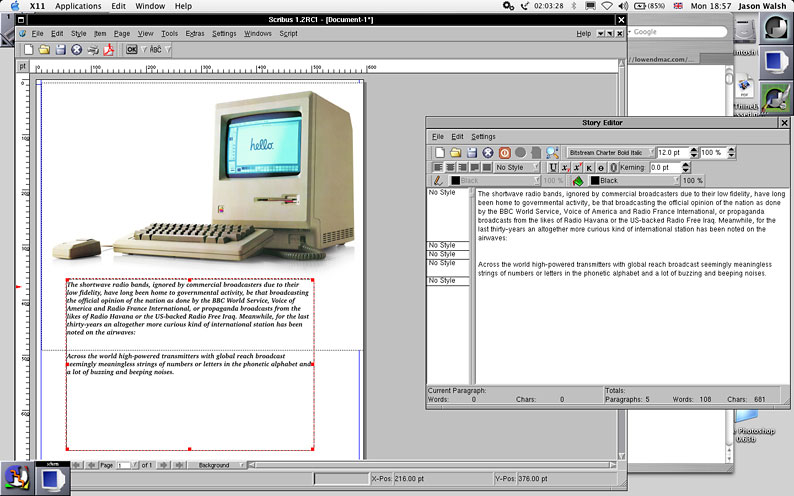The height and width of the screenshot is (496, 794).
Task: Click the Export as PDF icon
Action: 109,49
